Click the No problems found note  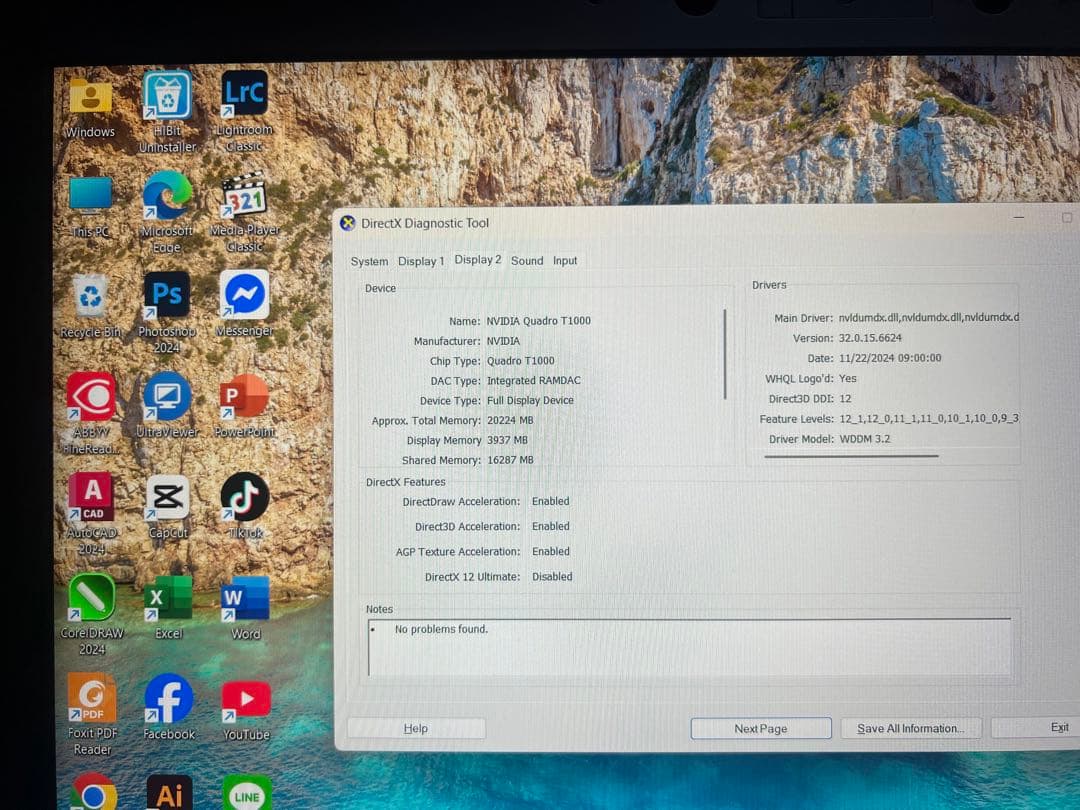click(441, 630)
